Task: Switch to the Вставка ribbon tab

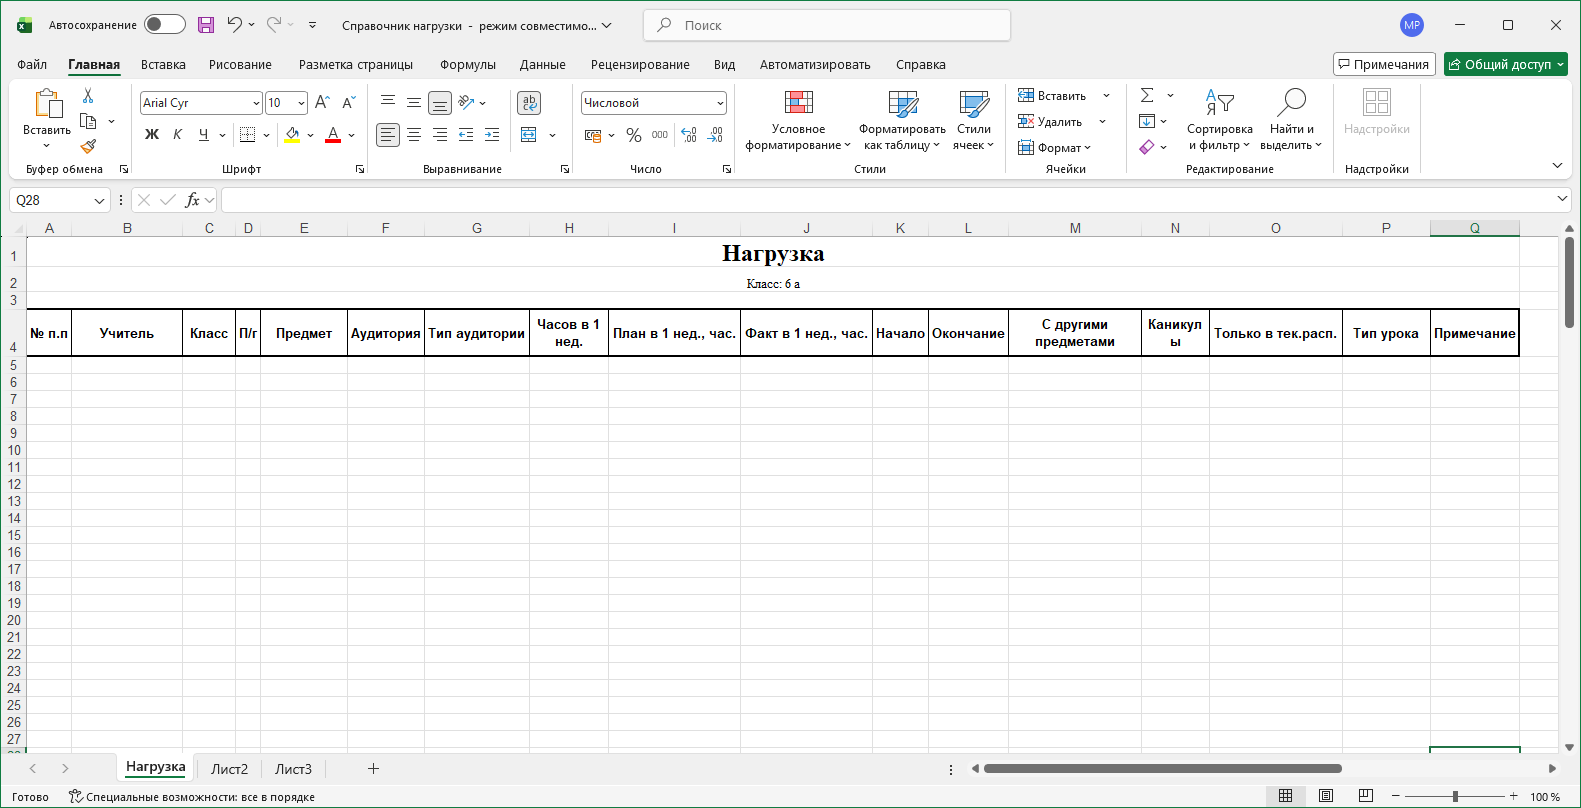Action: [x=163, y=65]
